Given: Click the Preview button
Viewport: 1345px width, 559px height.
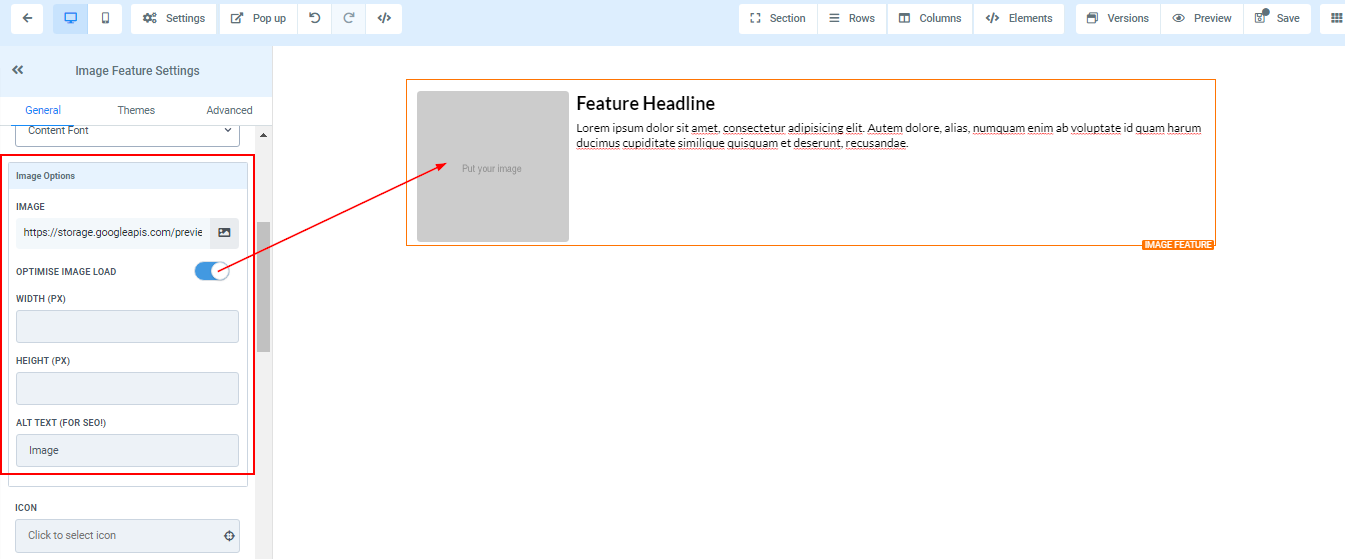Looking at the screenshot, I should point(1202,18).
